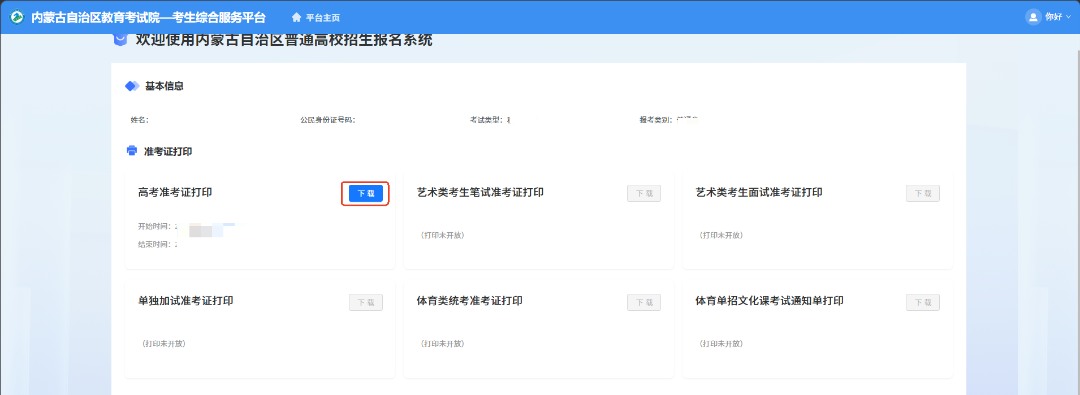Click 下载 for 体育单招文化课考试通知单打印
This screenshot has width=1080, height=395.
coord(923,302)
